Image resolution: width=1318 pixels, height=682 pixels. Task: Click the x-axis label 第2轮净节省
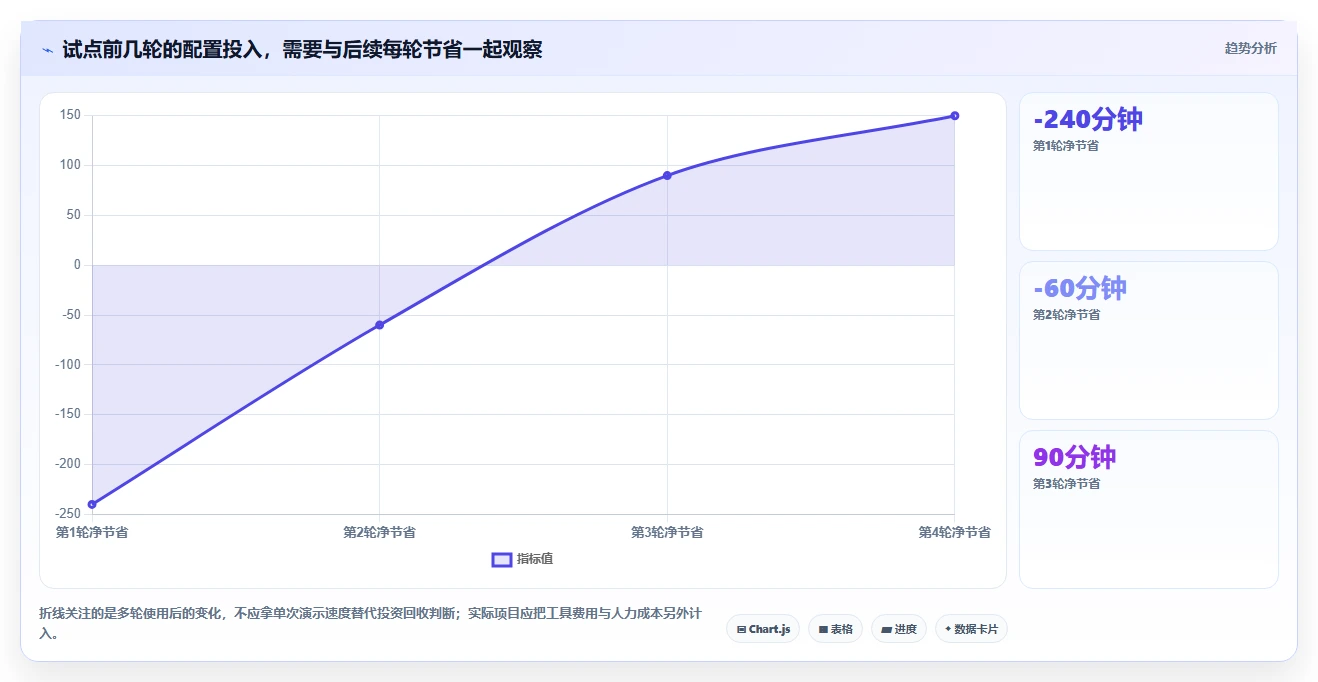379,532
